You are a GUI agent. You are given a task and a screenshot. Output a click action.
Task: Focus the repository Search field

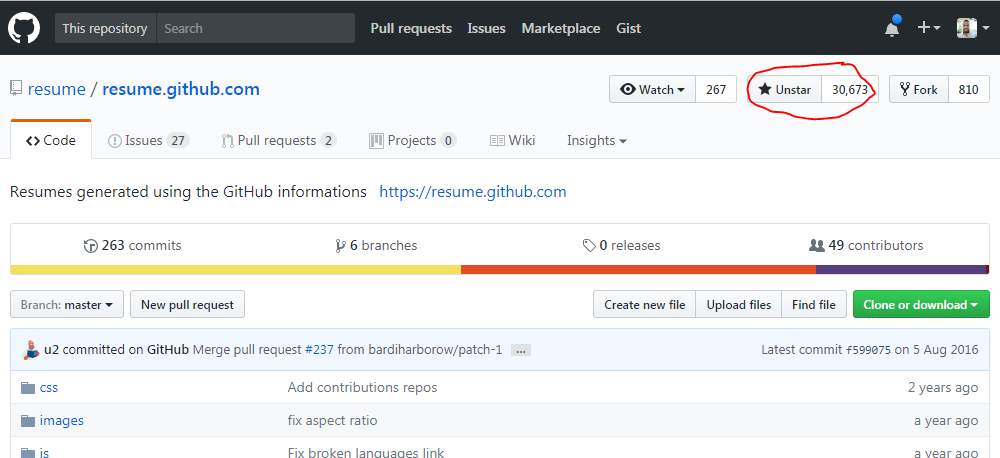pos(256,28)
